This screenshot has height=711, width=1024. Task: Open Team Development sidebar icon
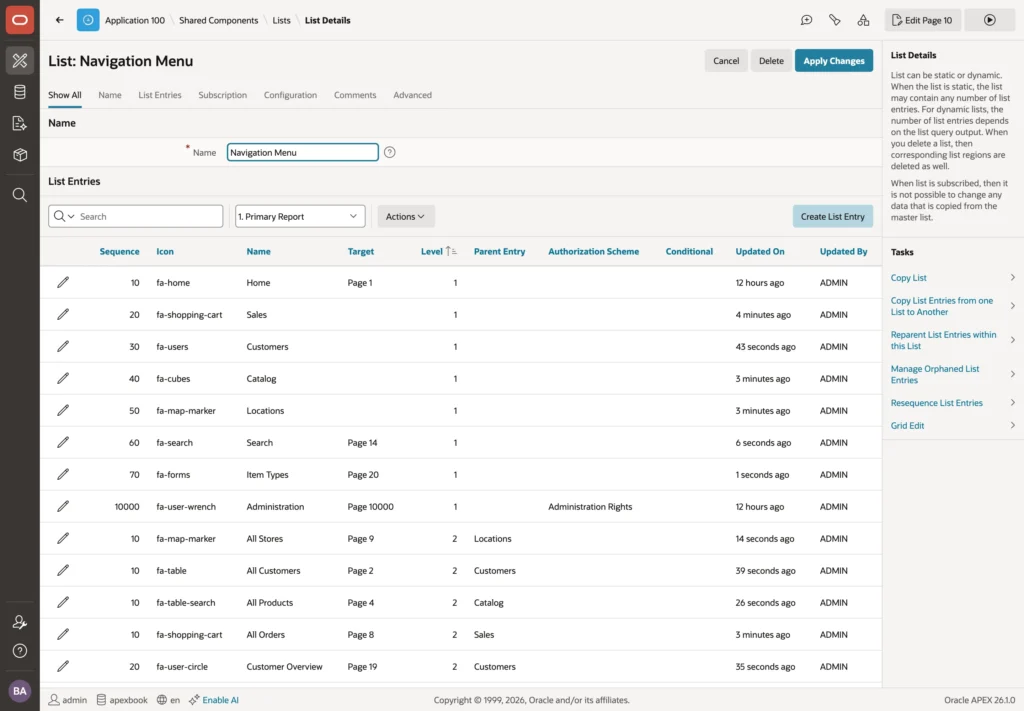coord(20,123)
